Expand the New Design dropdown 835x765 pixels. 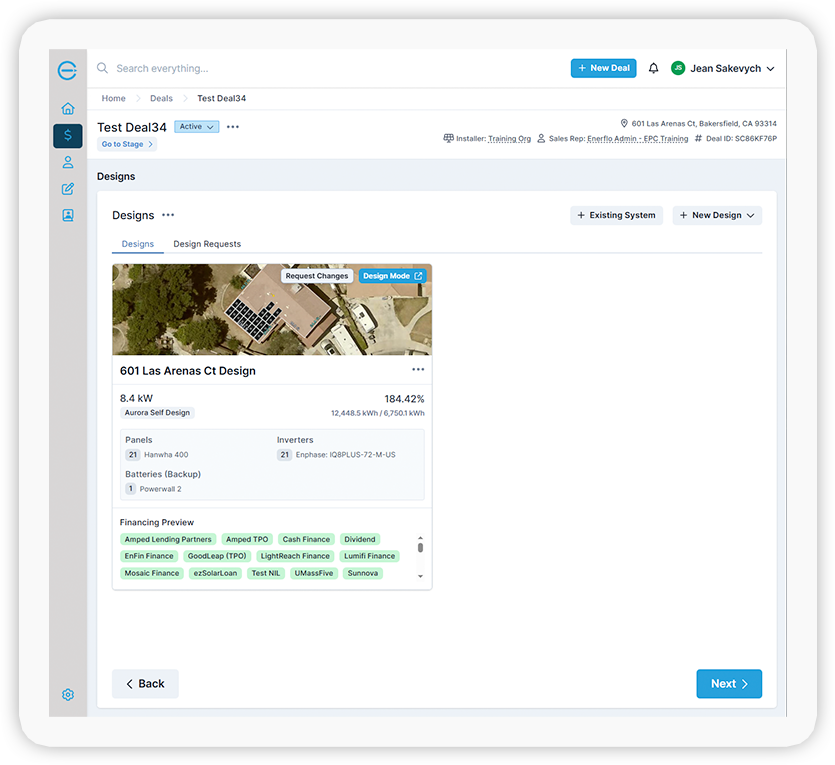point(717,215)
